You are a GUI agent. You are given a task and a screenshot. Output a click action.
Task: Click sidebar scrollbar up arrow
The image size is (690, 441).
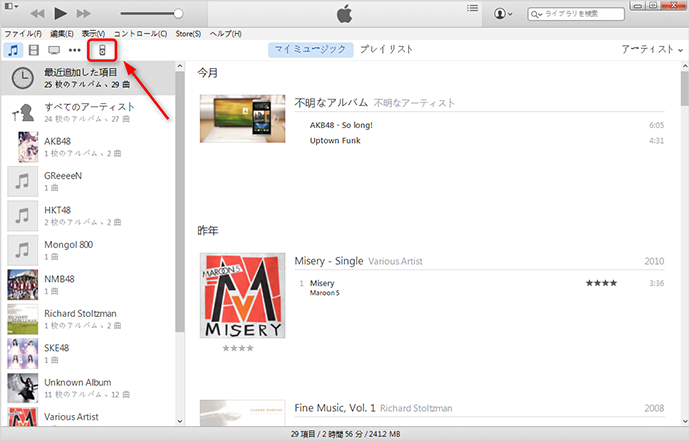[180, 66]
